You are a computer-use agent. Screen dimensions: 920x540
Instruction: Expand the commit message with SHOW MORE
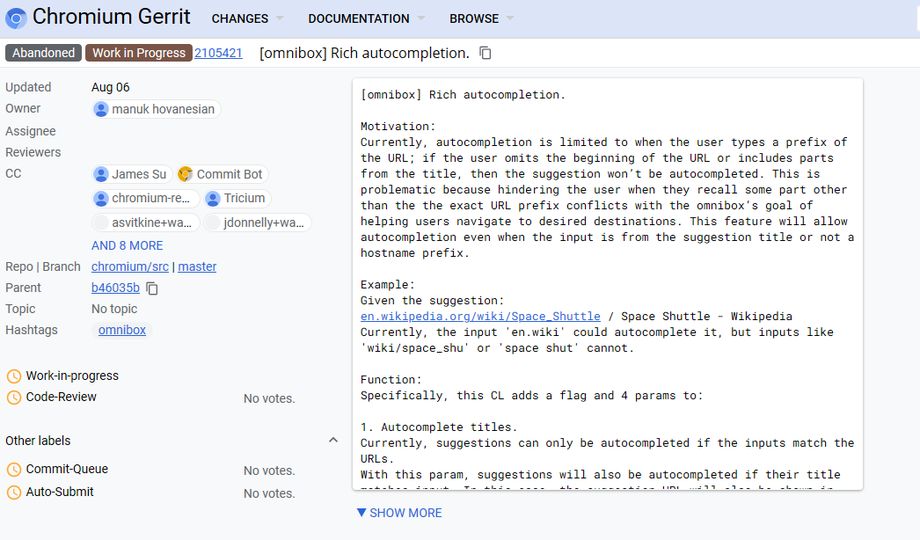pos(399,513)
